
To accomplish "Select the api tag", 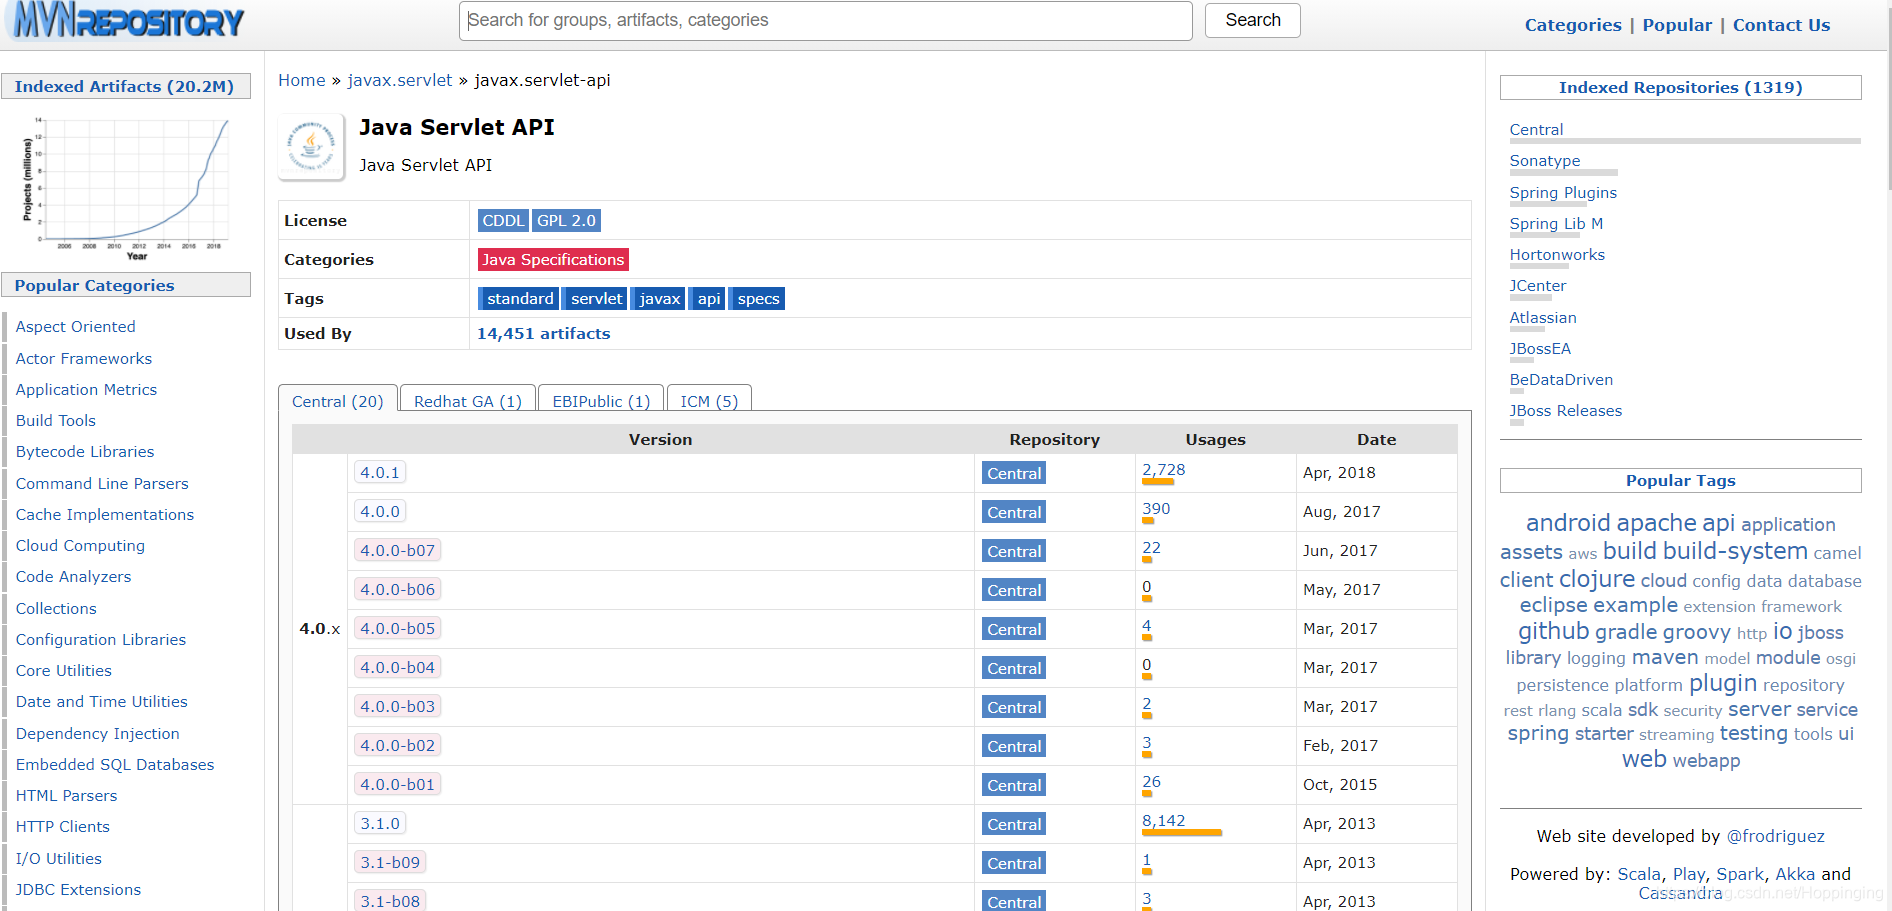I will [709, 298].
